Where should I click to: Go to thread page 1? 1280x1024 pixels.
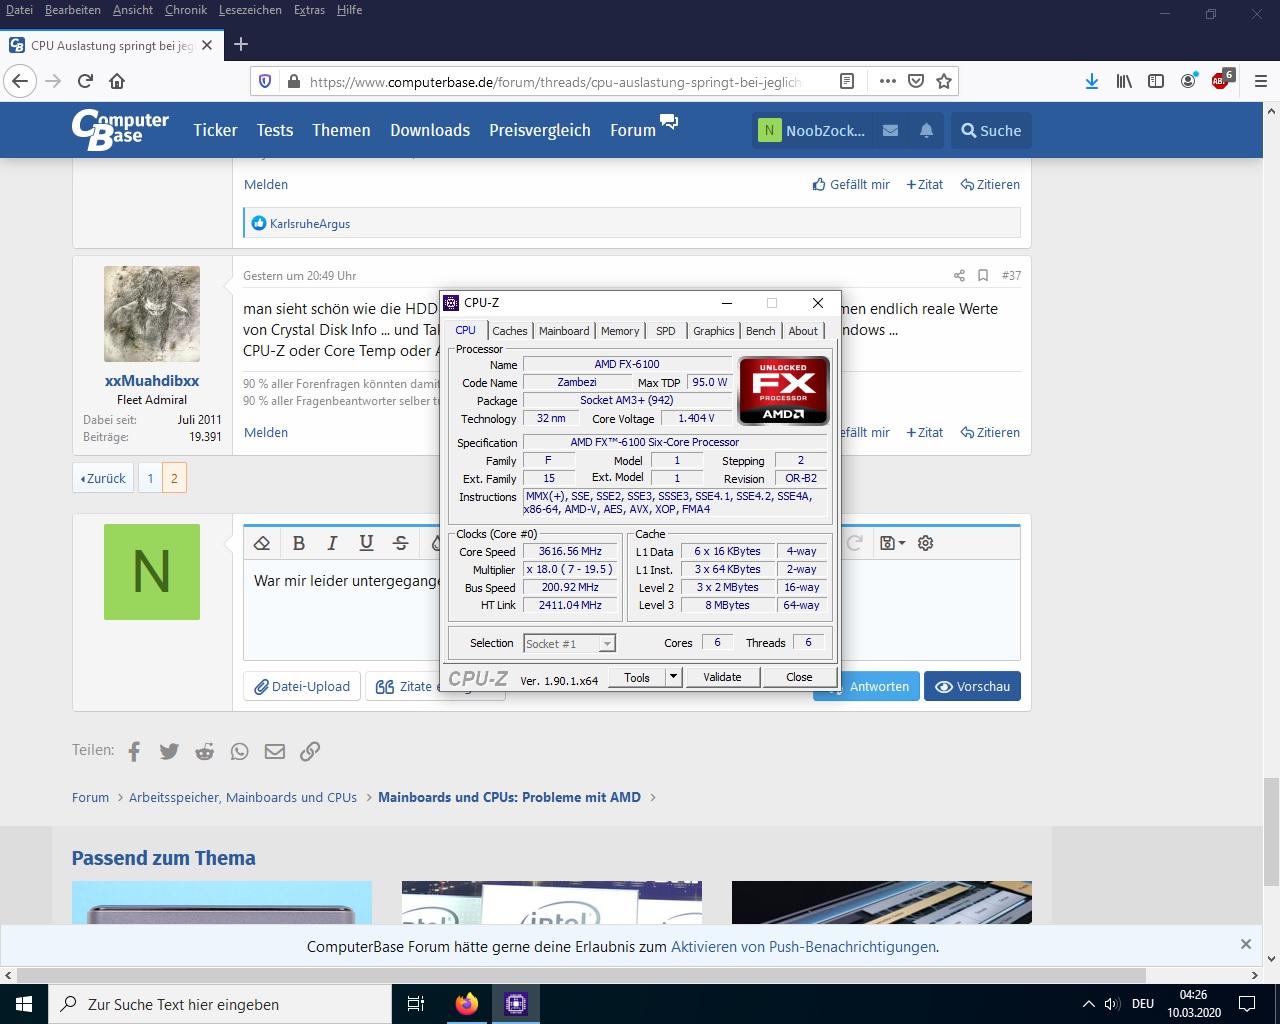150,478
